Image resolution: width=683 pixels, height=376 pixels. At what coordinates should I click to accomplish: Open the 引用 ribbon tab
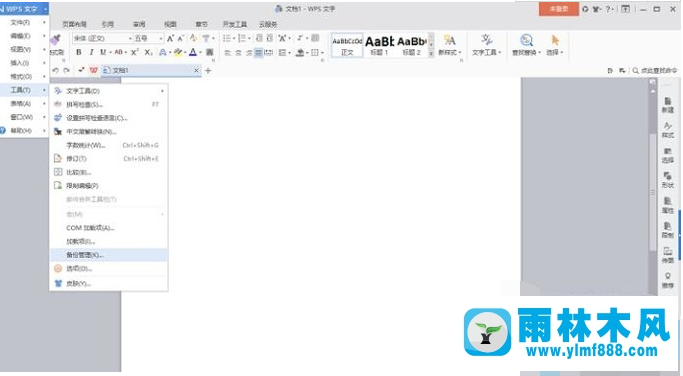pos(108,24)
